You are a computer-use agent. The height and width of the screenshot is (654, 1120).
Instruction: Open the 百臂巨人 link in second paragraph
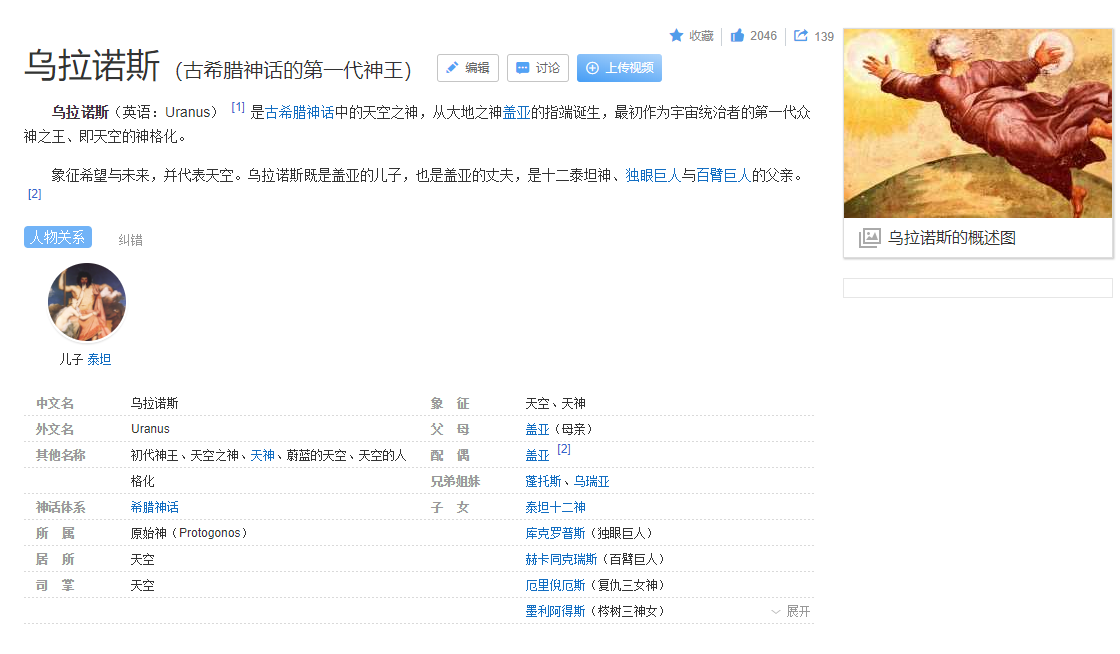pos(723,175)
